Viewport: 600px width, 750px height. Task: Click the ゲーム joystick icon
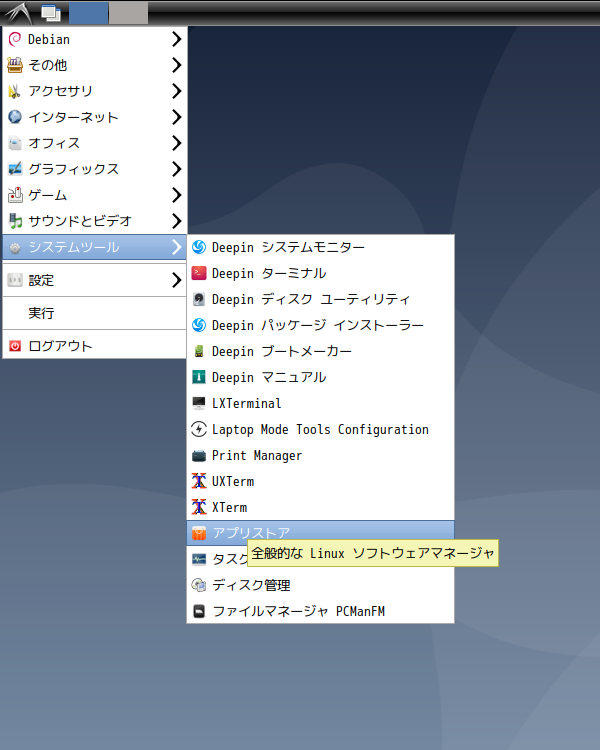(15, 195)
